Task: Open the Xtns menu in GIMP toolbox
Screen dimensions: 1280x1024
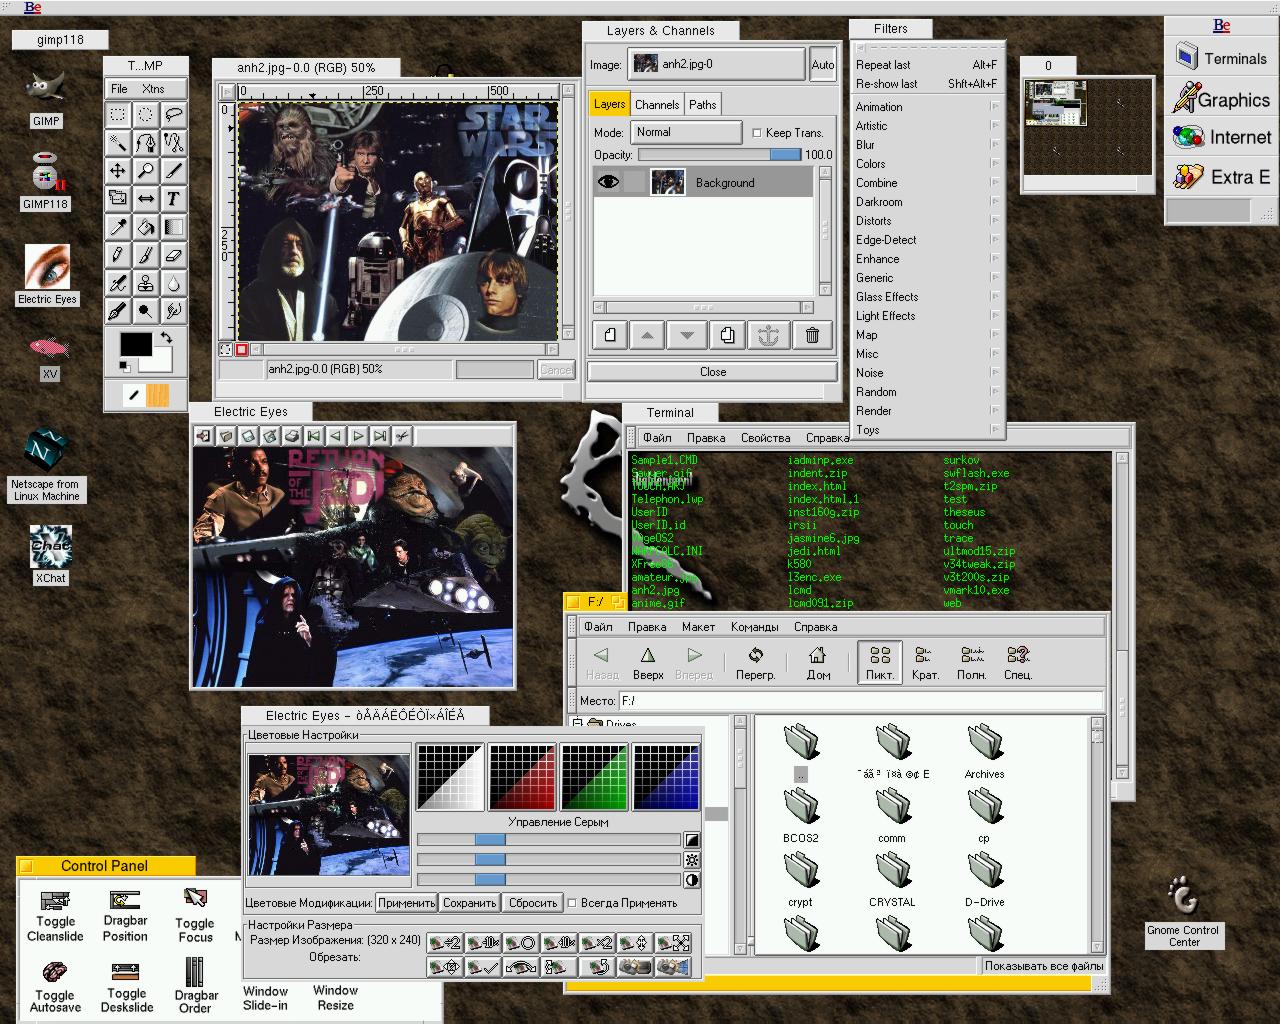Action: point(153,89)
